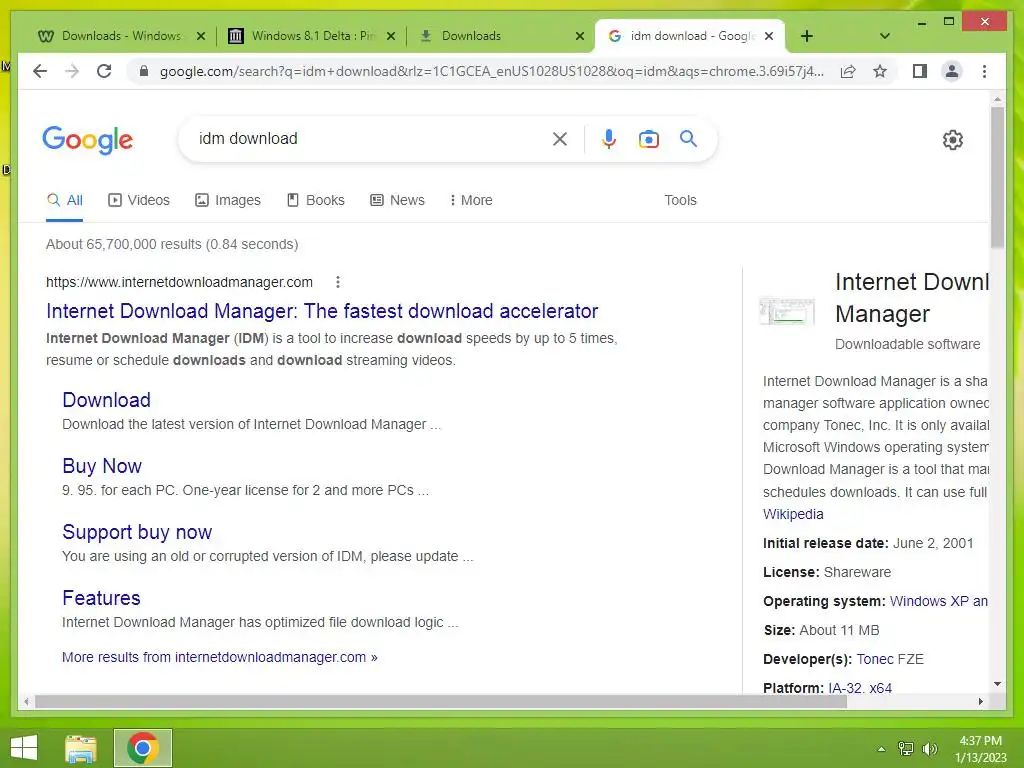The height and width of the screenshot is (768, 1024).
Task: Start voice search with microphone
Action: 609,139
